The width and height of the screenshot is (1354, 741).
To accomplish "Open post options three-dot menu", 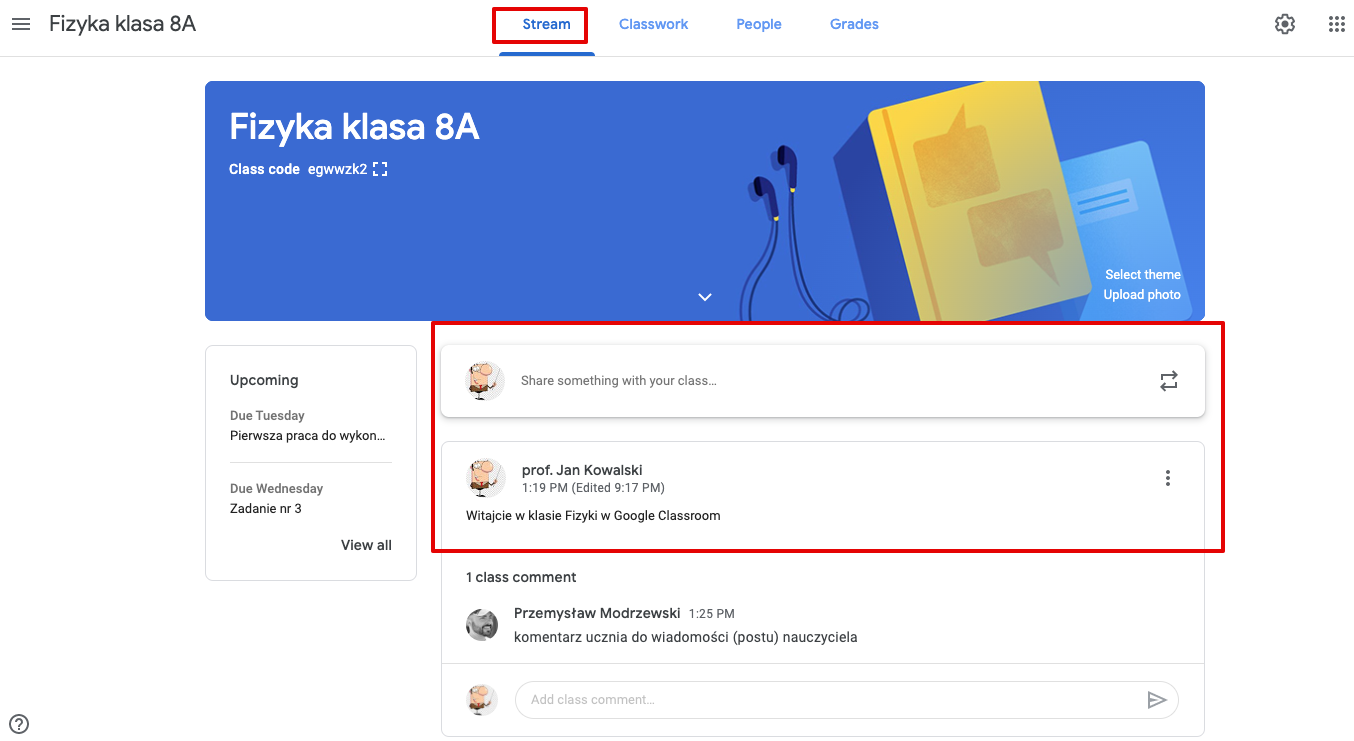I will [x=1167, y=478].
